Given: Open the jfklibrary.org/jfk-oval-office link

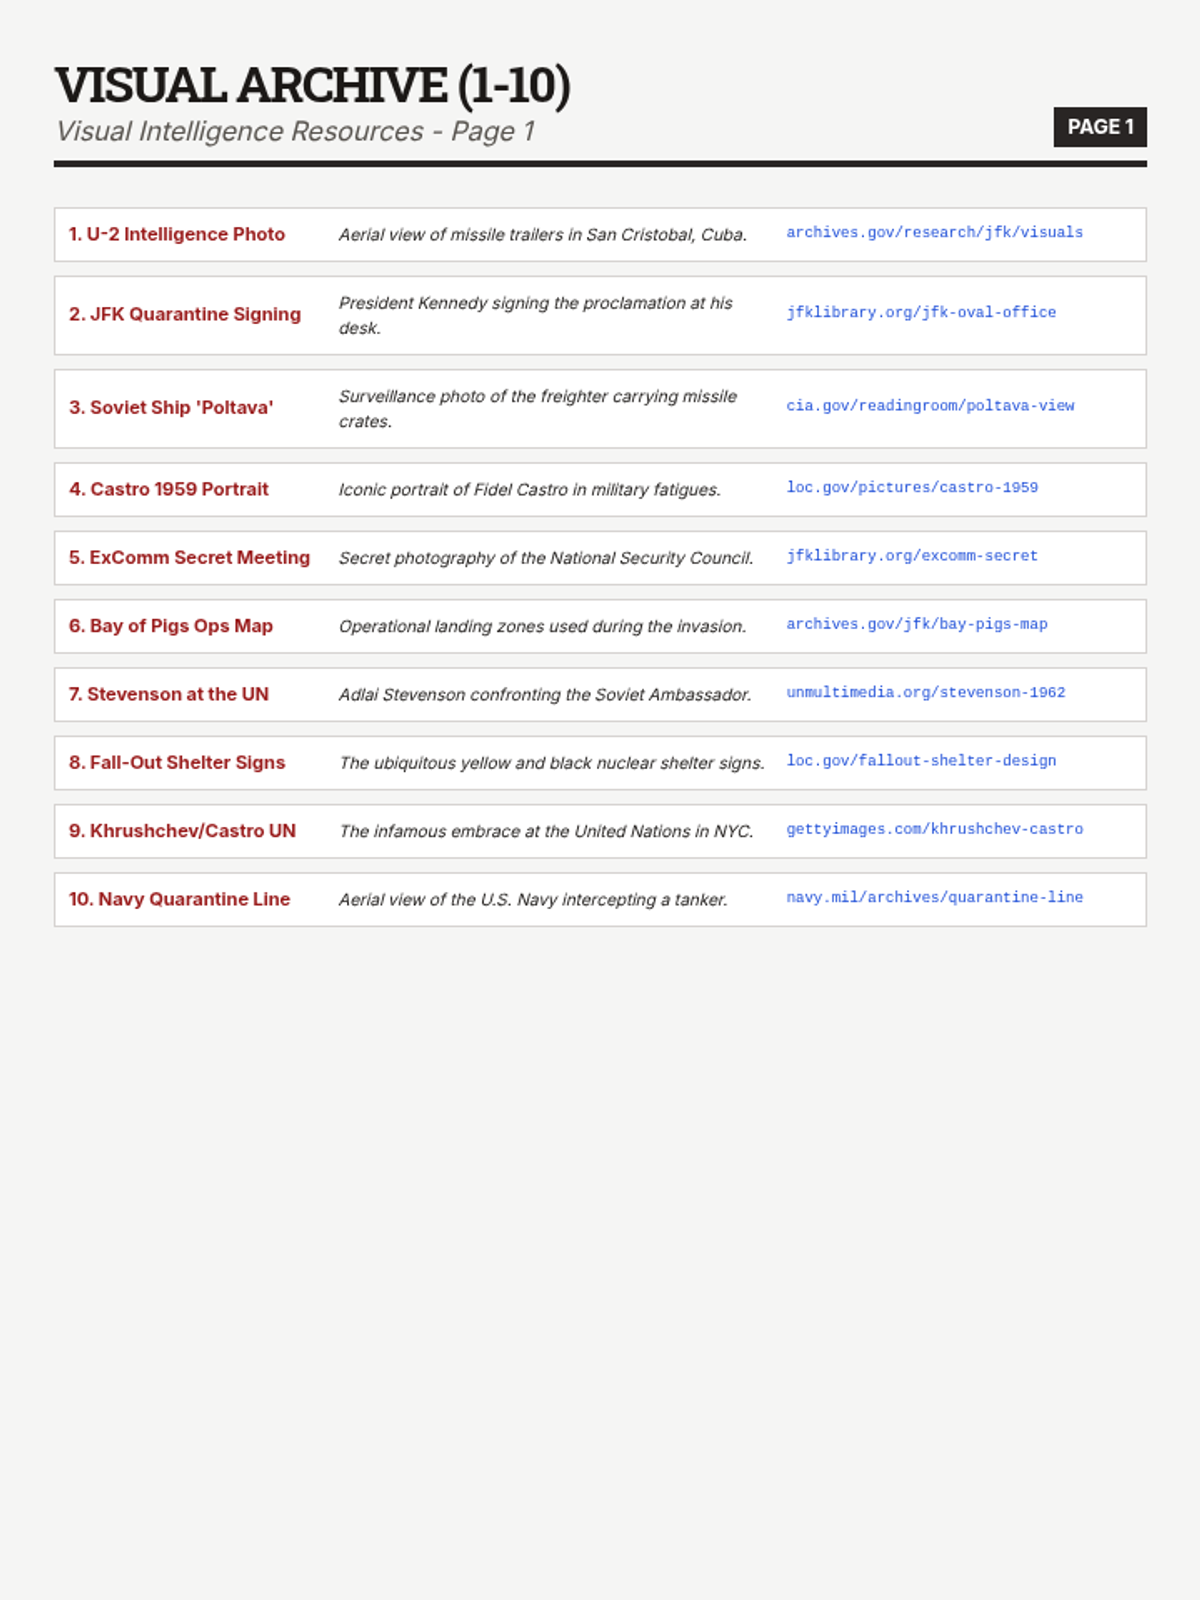Looking at the screenshot, I should click(x=921, y=313).
